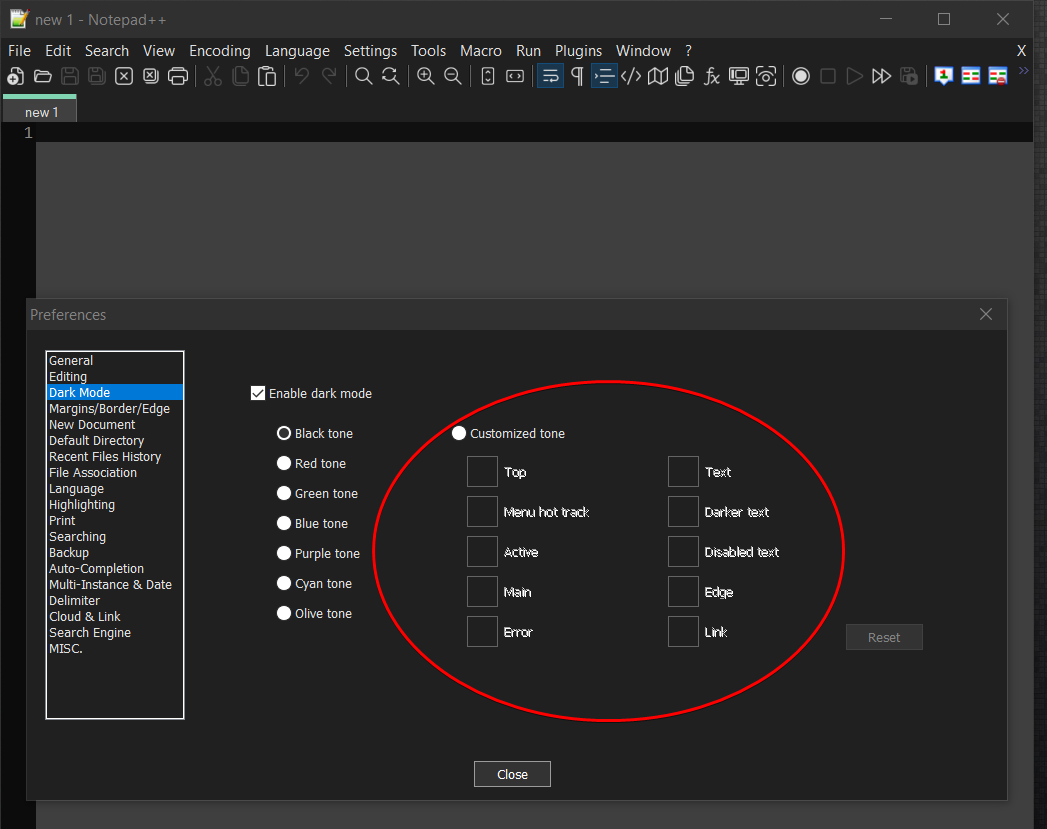Click the Zoom in toolbar icon

click(x=426, y=76)
